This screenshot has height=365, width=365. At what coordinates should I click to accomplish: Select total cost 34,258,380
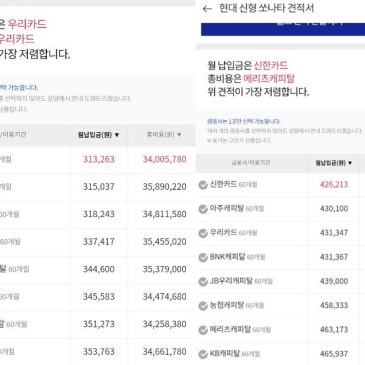[164, 324]
